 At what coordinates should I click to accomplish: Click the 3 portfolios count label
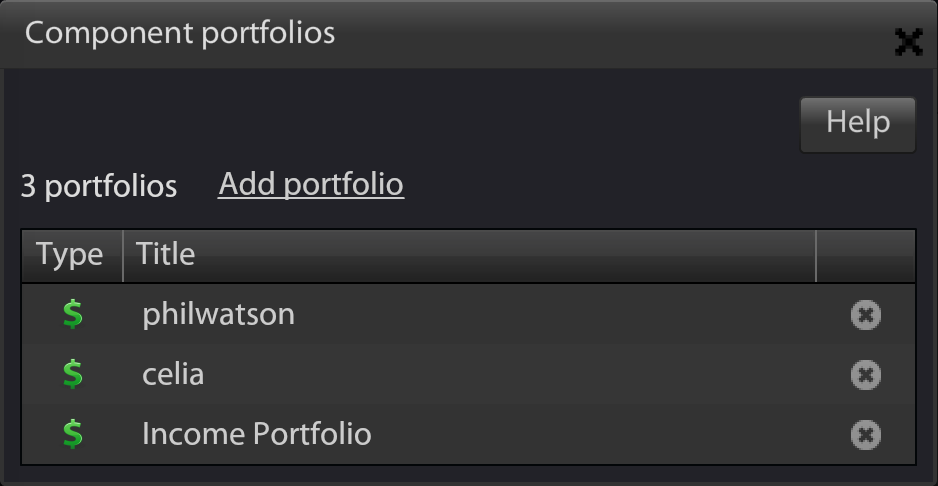pyautogui.click(x=99, y=186)
